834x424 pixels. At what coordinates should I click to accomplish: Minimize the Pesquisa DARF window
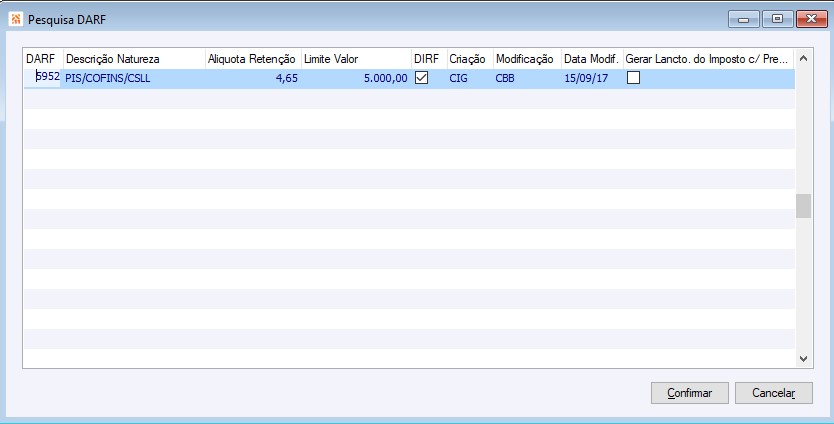[x=744, y=19]
